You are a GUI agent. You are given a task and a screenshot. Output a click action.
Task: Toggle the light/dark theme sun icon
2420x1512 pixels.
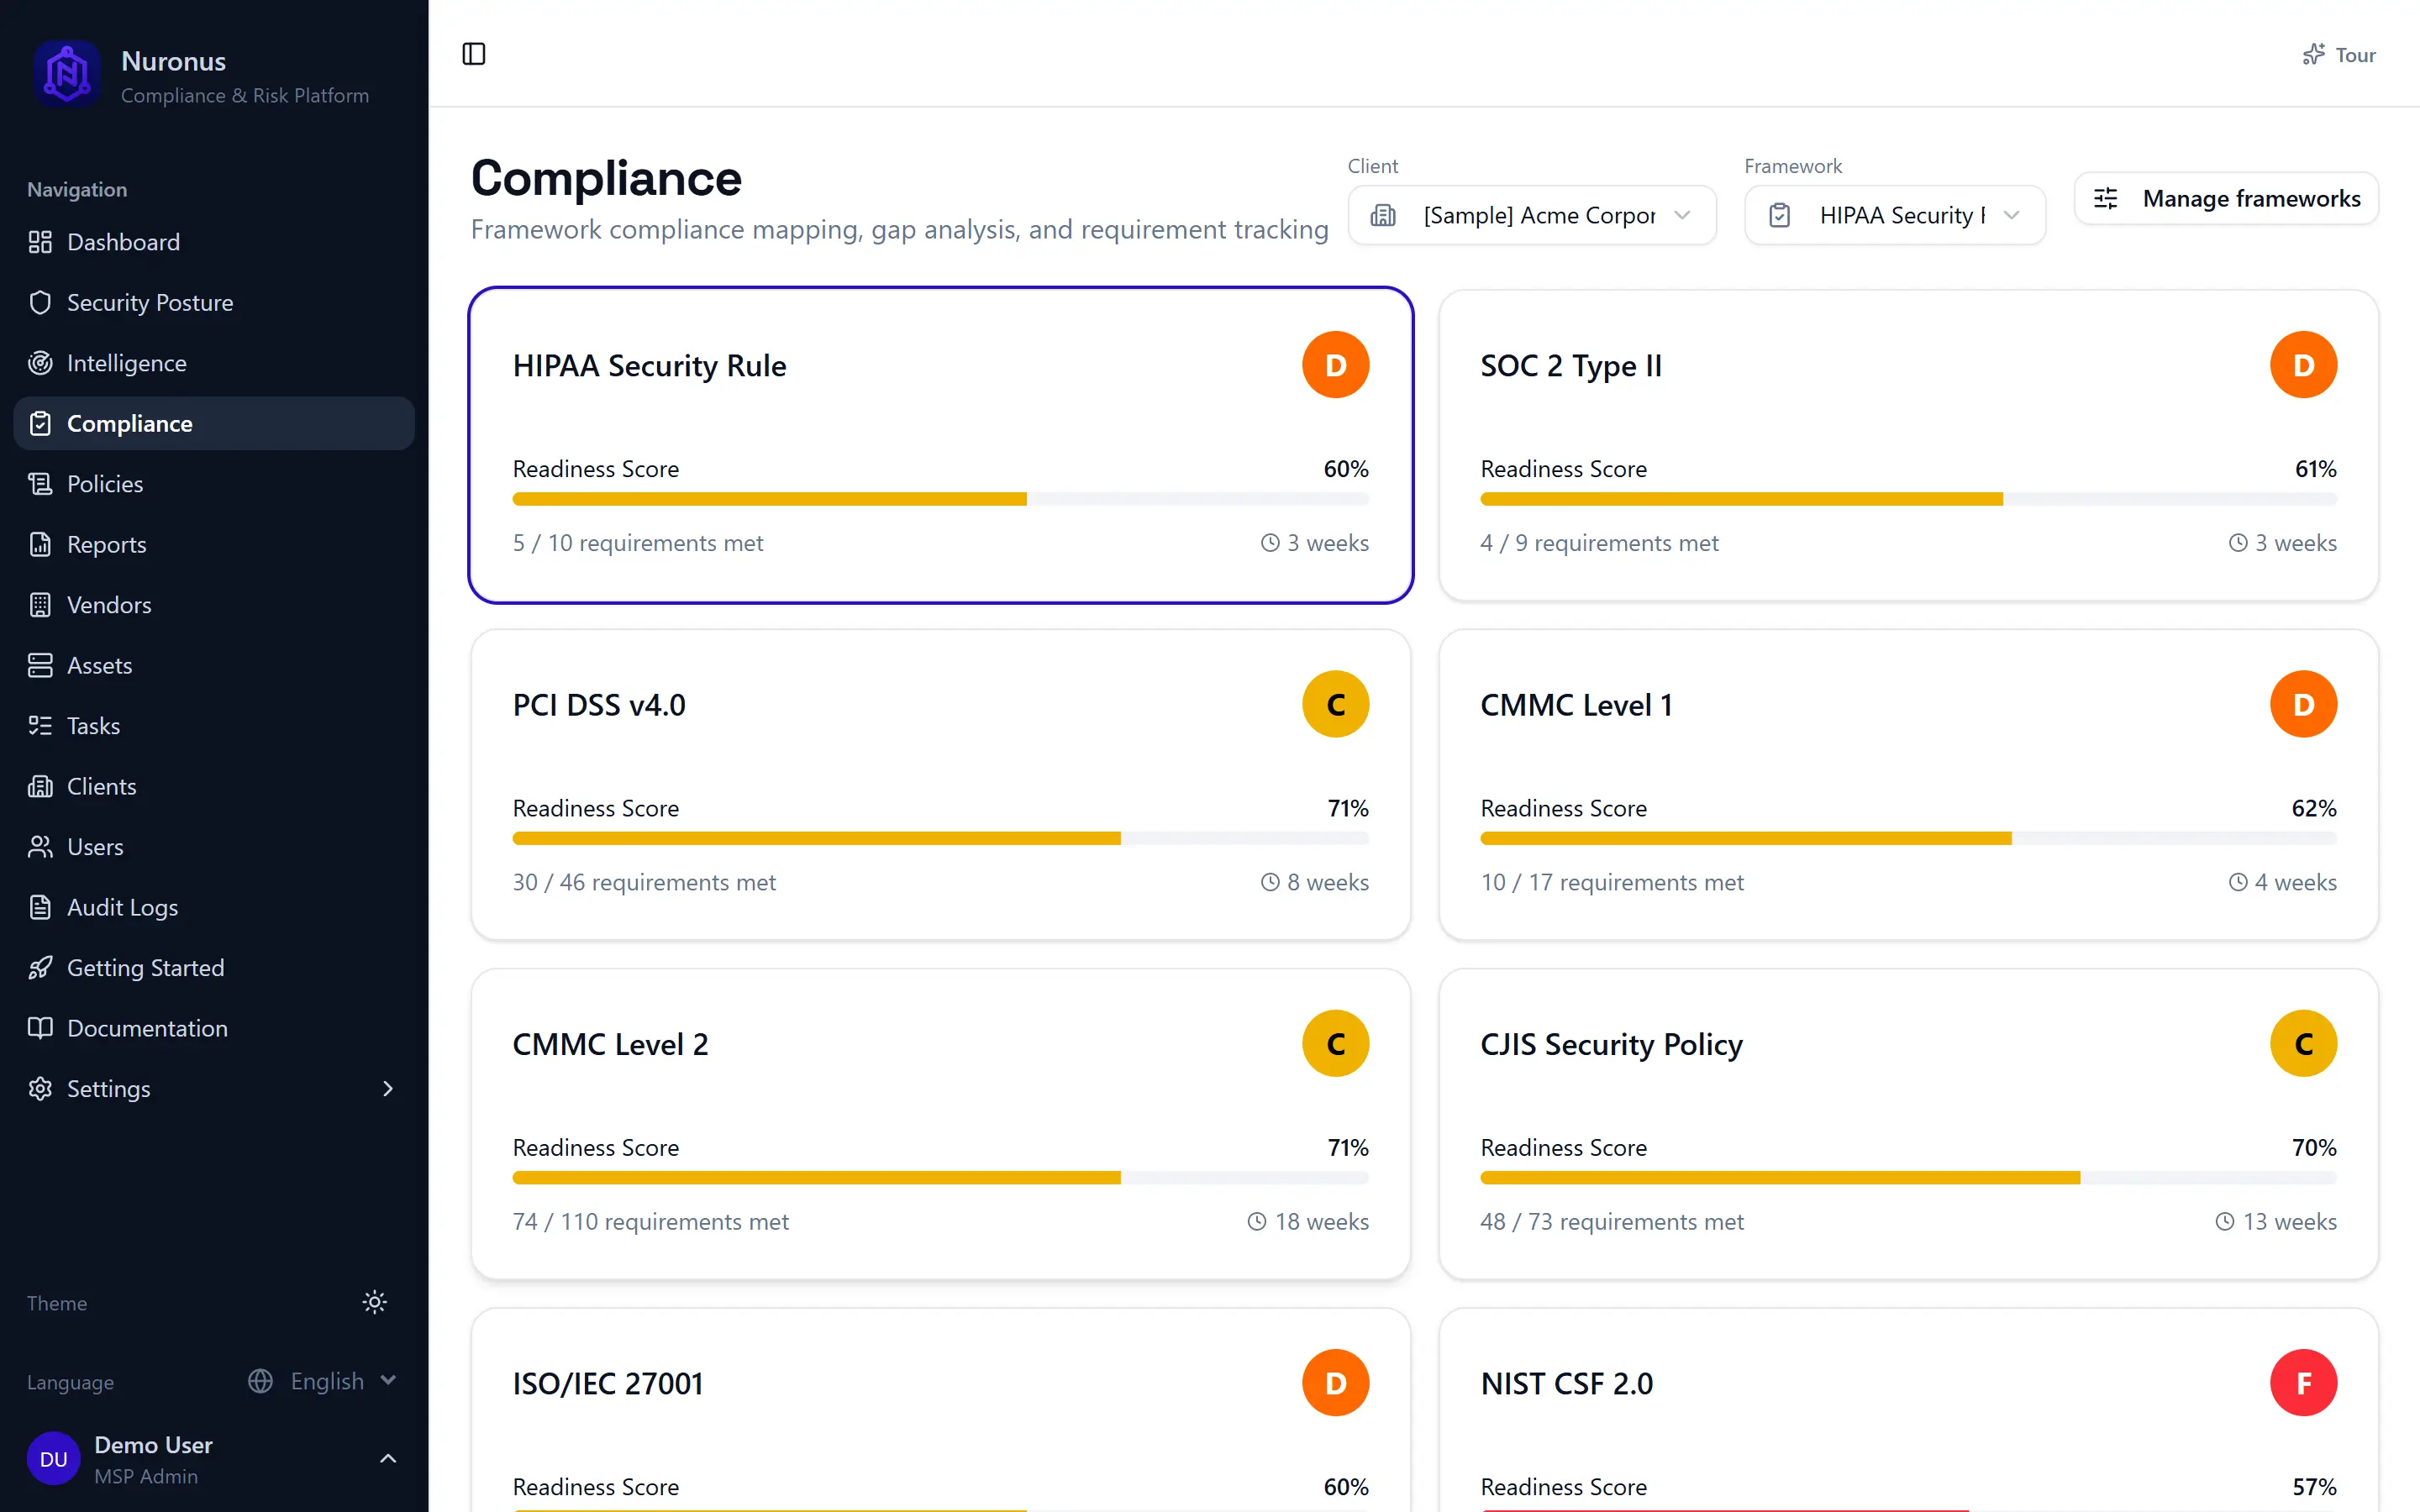(374, 1302)
